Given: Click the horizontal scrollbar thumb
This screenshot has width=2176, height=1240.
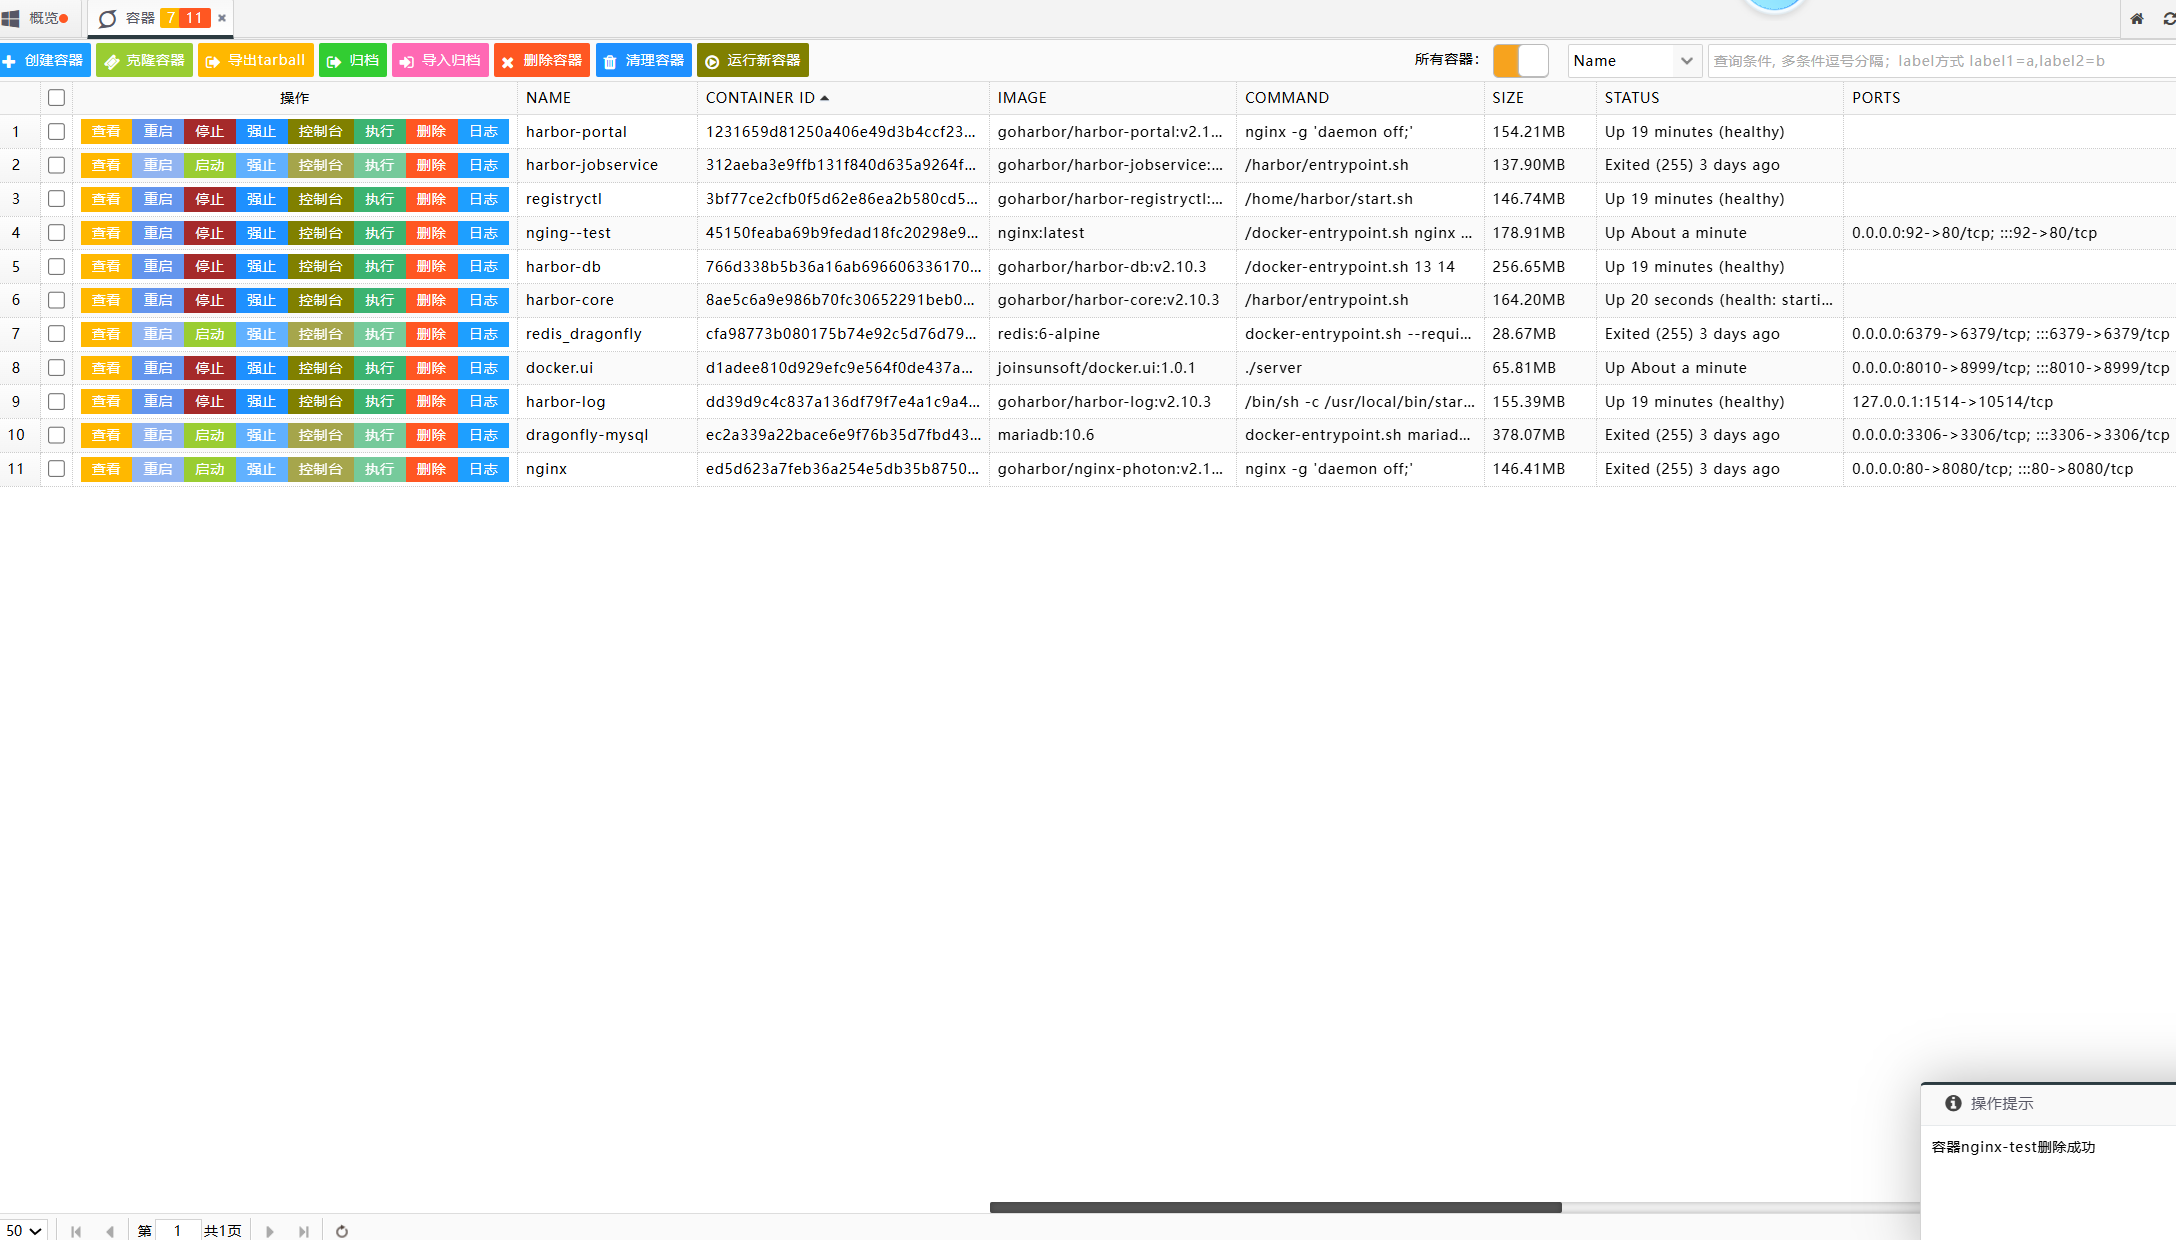Looking at the screenshot, I should coord(1275,1207).
